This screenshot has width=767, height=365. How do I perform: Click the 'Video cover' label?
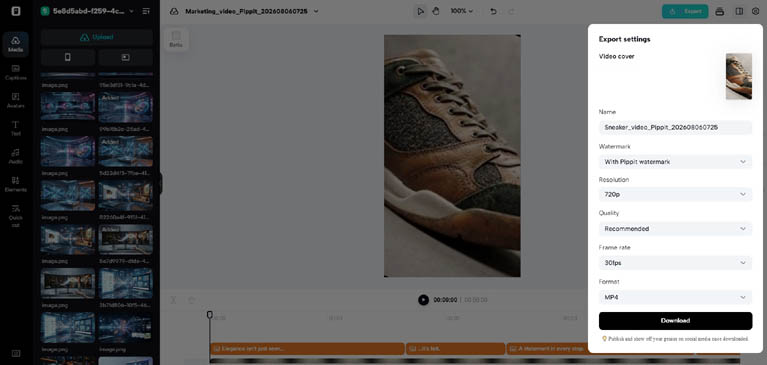(x=616, y=56)
